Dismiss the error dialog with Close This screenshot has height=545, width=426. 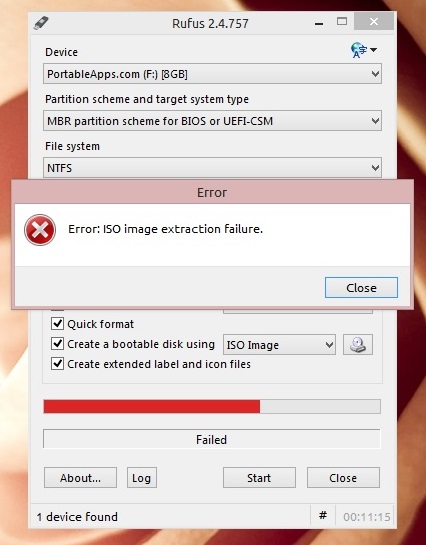(361, 287)
